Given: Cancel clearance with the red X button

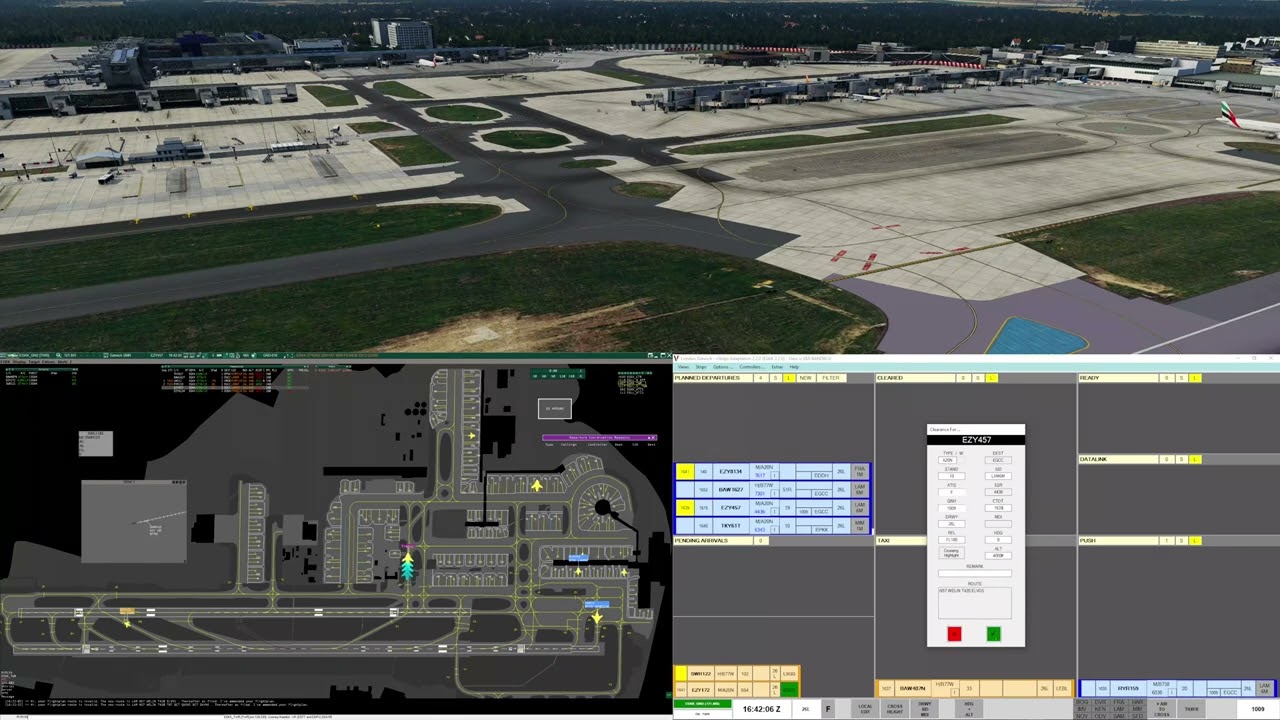Looking at the screenshot, I should (x=954, y=634).
